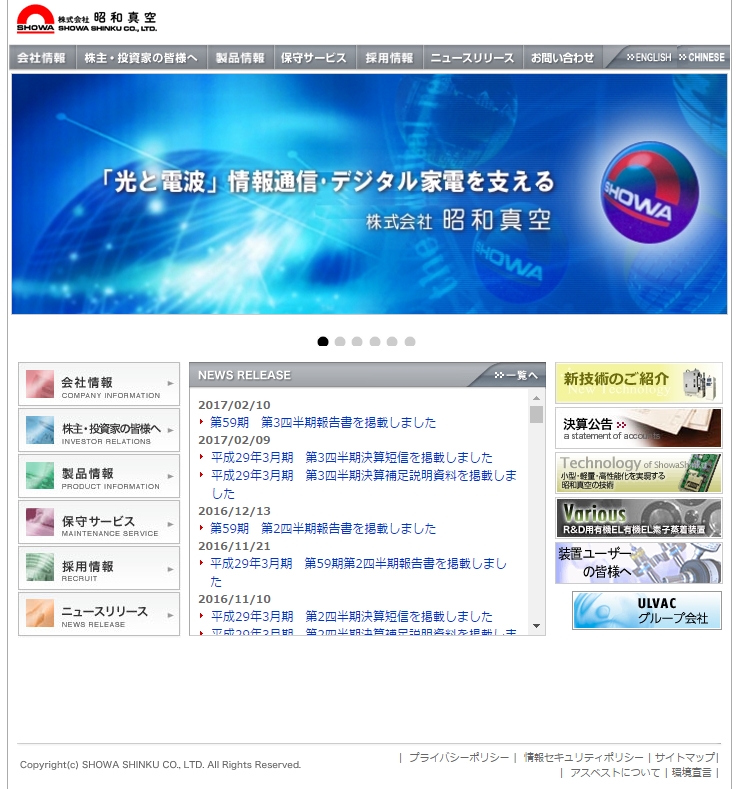Click the hero banner slideshow image
Screen dimensions: 739x789
(x=369, y=194)
